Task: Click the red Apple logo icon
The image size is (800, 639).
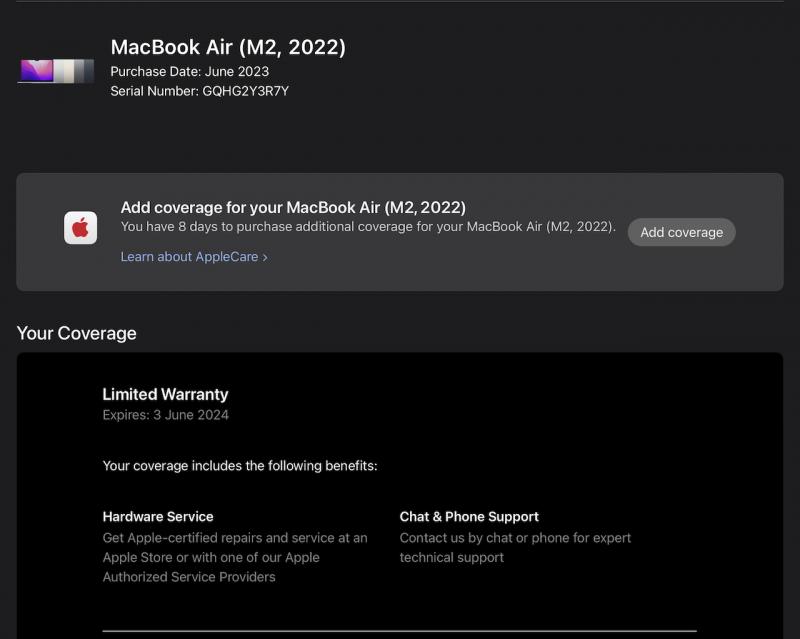Action: (81, 228)
